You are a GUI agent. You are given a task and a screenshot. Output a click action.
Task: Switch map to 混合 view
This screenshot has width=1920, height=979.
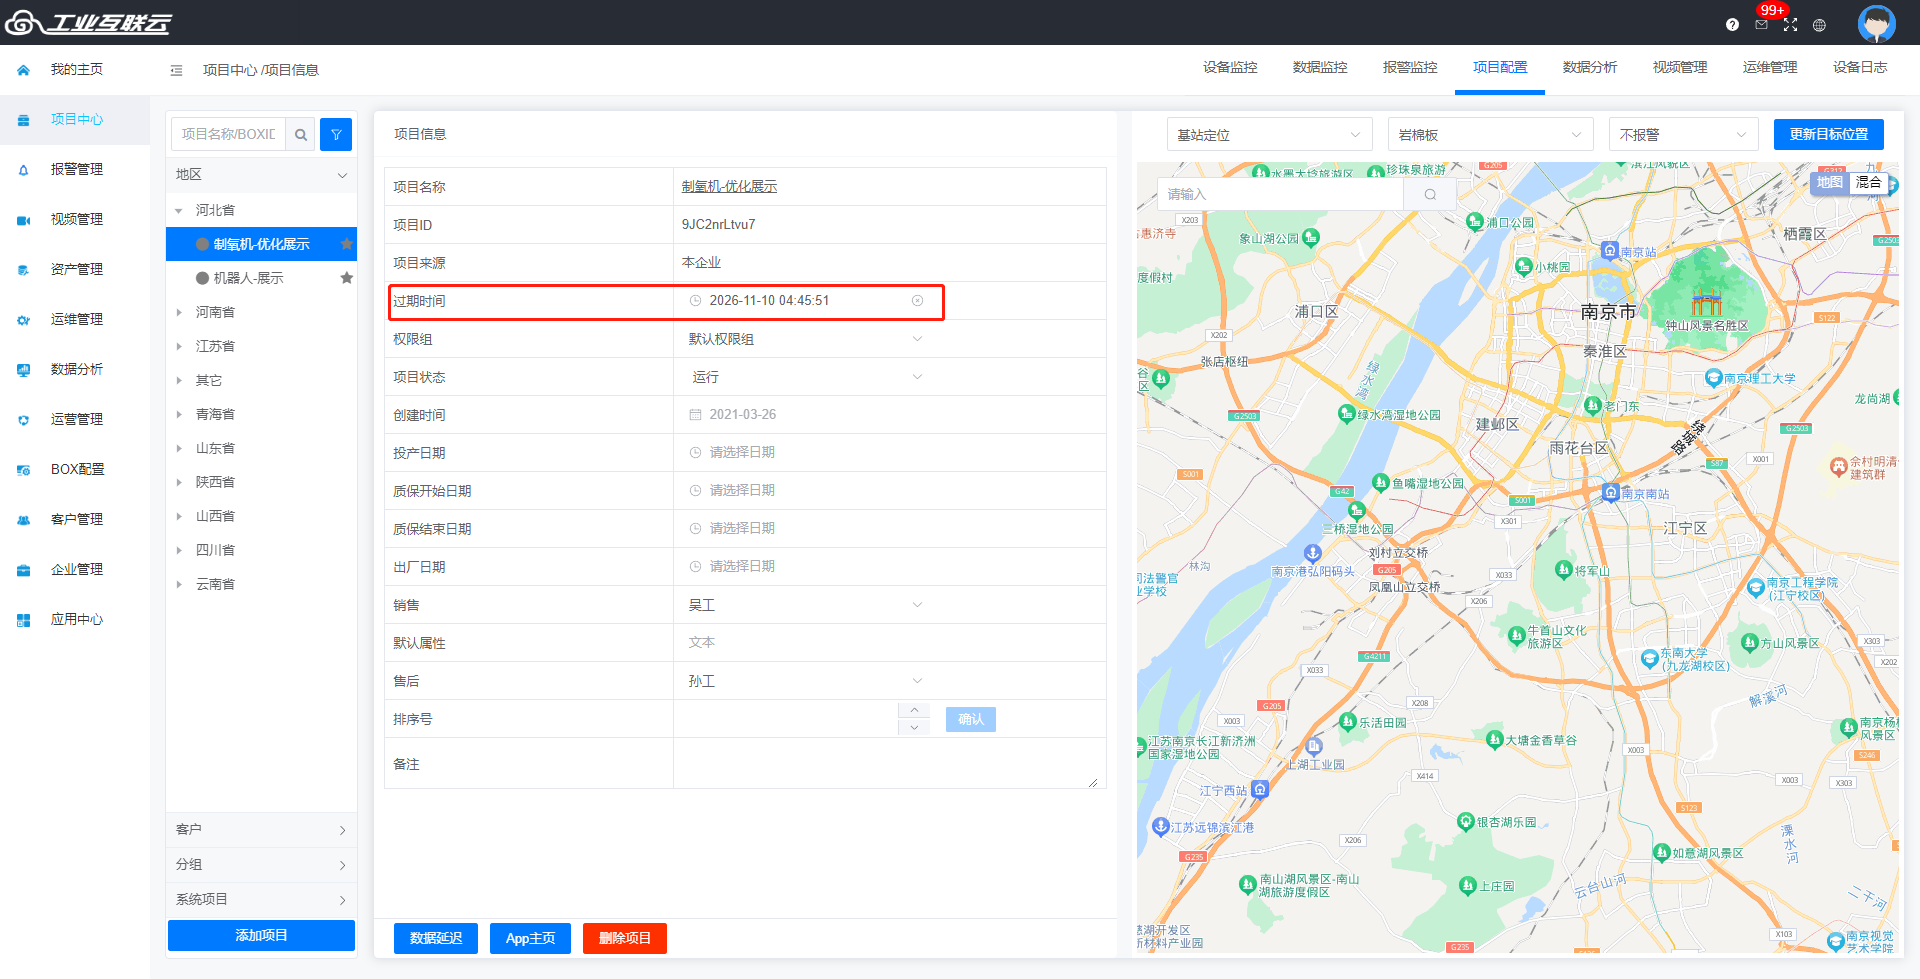(1868, 182)
